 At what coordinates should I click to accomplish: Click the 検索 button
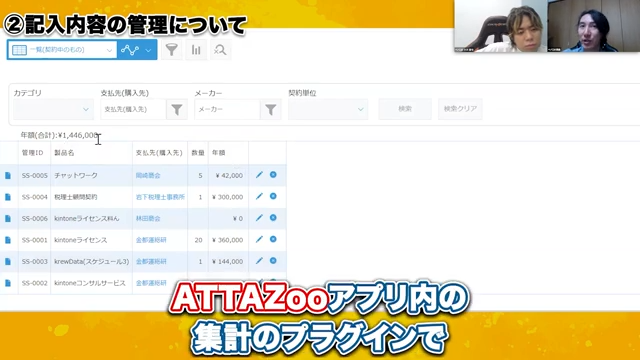tap(405, 109)
